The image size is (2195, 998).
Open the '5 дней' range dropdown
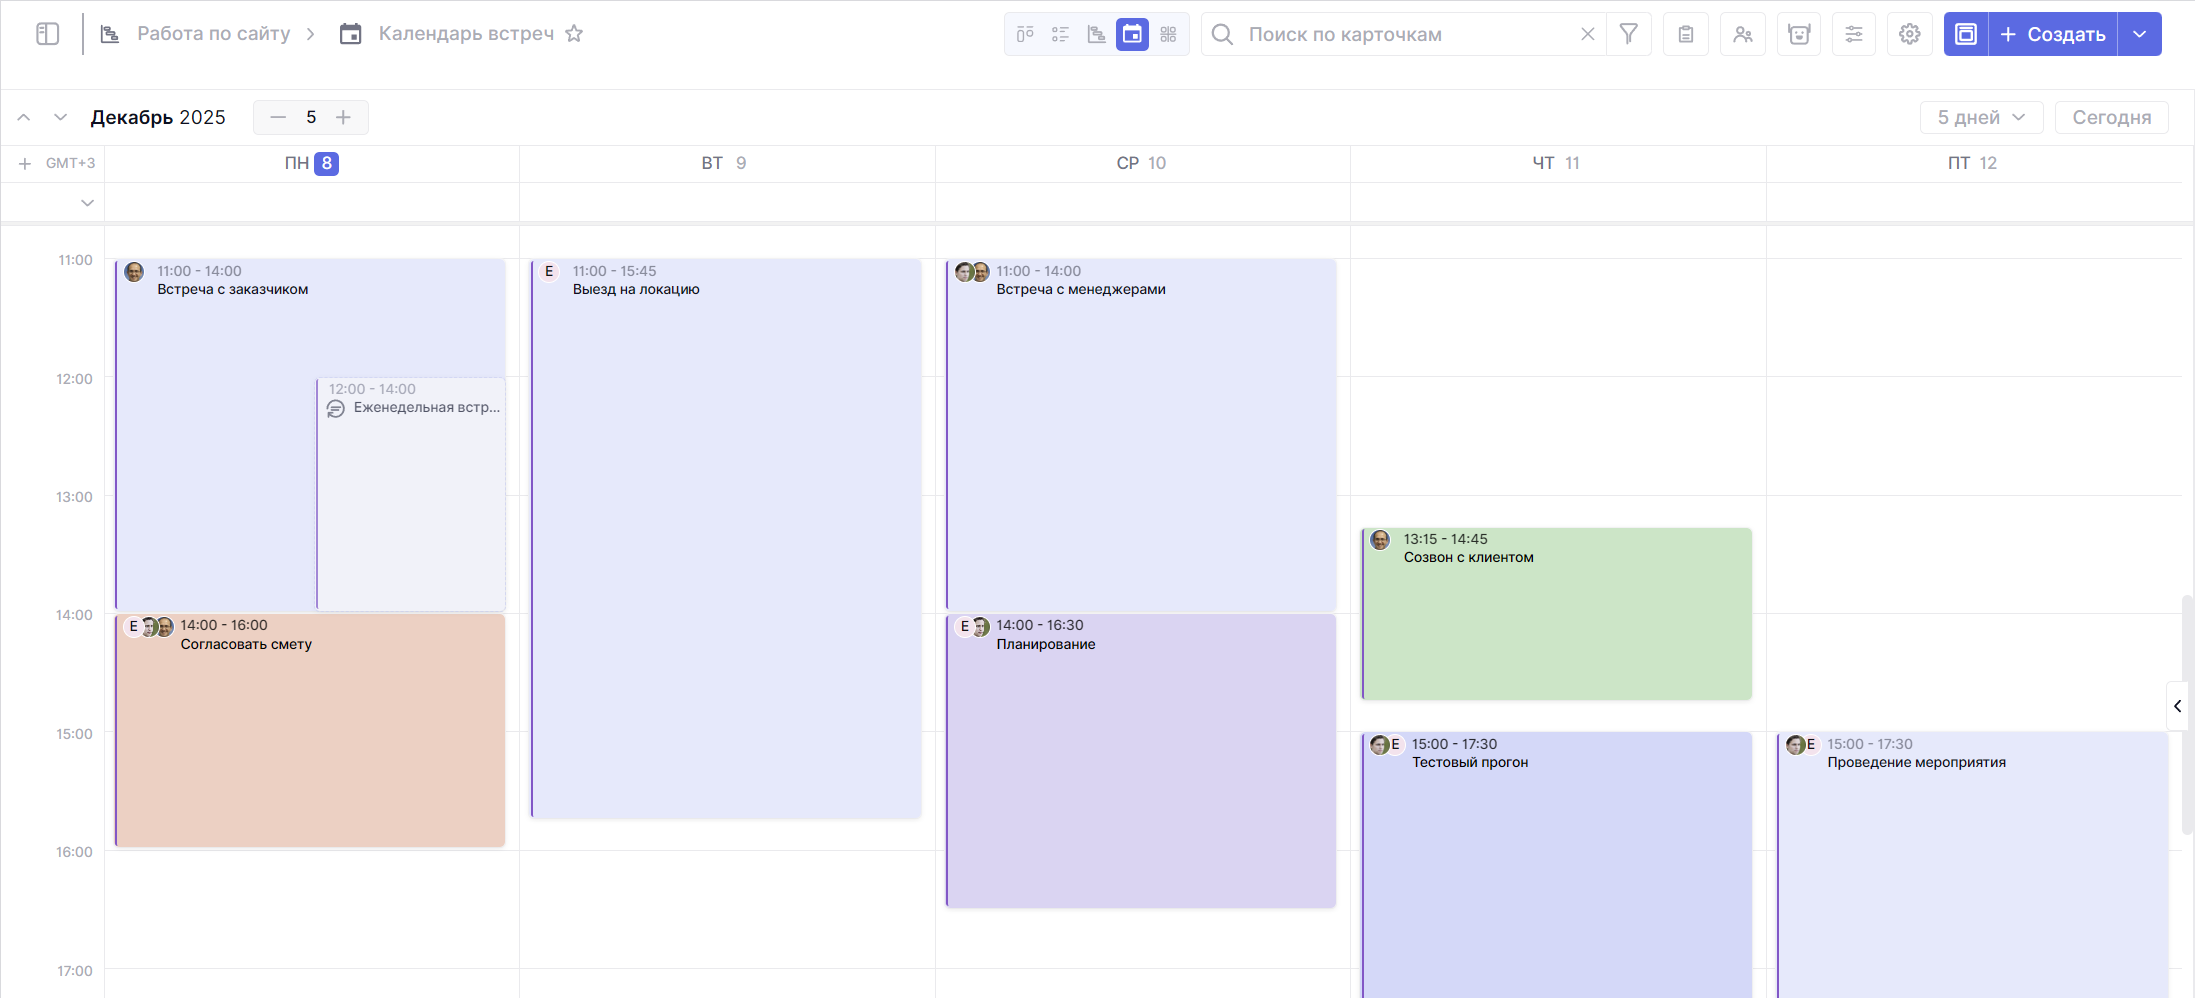(x=1980, y=117)
